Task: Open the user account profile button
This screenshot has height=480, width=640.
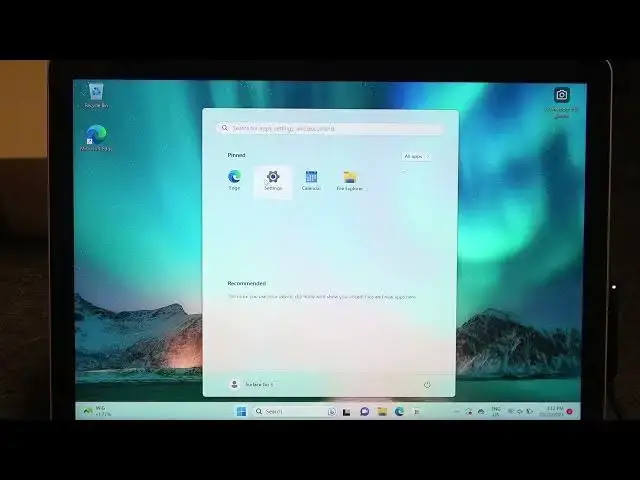Action: 251,384
